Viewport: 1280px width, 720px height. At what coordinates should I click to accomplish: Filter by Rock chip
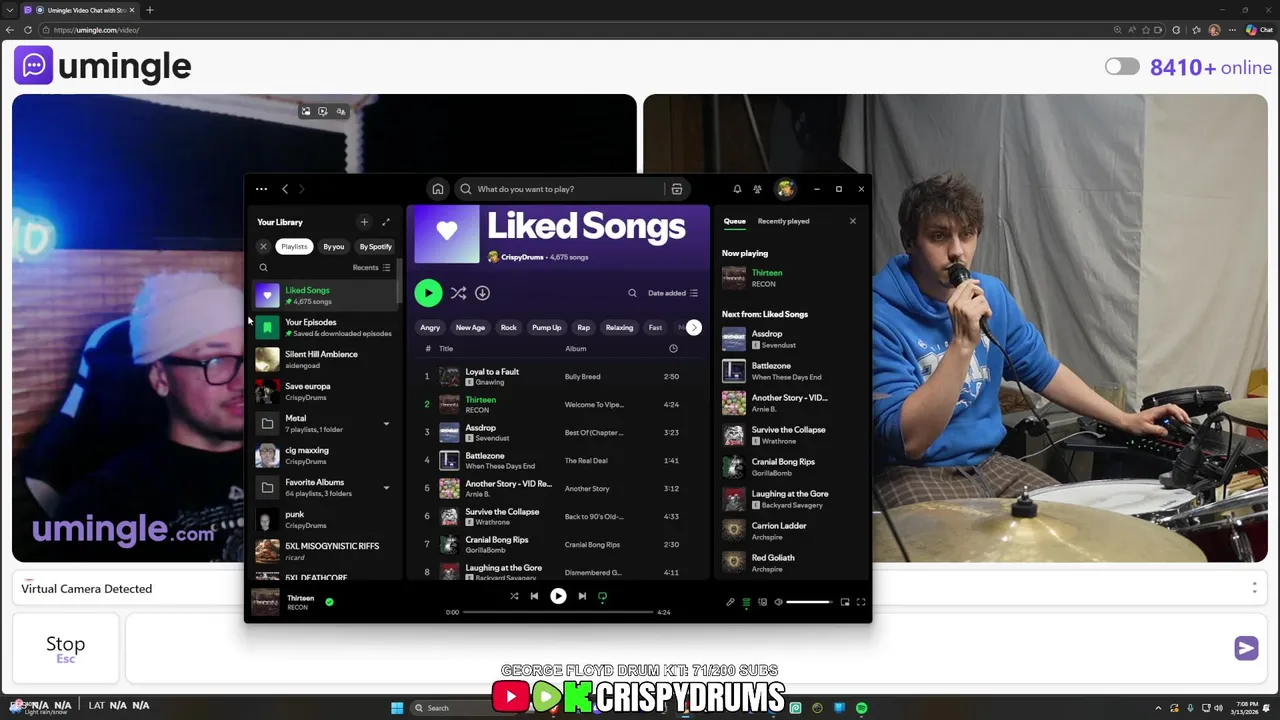click(x=509, y=327)
